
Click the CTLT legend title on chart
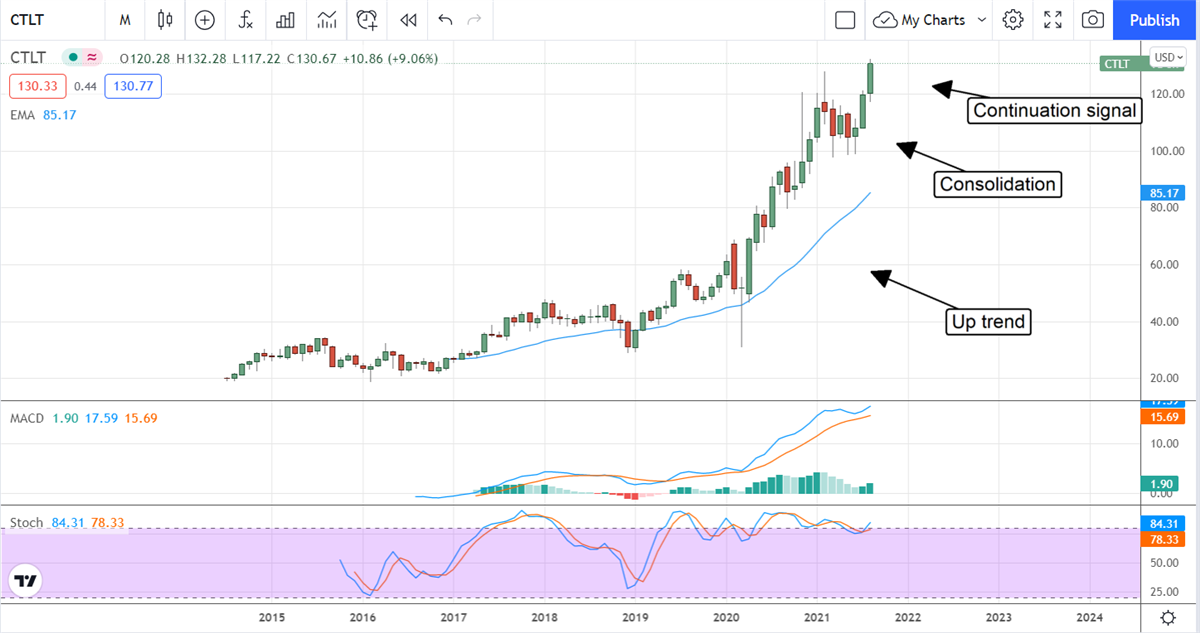point(28,58)
